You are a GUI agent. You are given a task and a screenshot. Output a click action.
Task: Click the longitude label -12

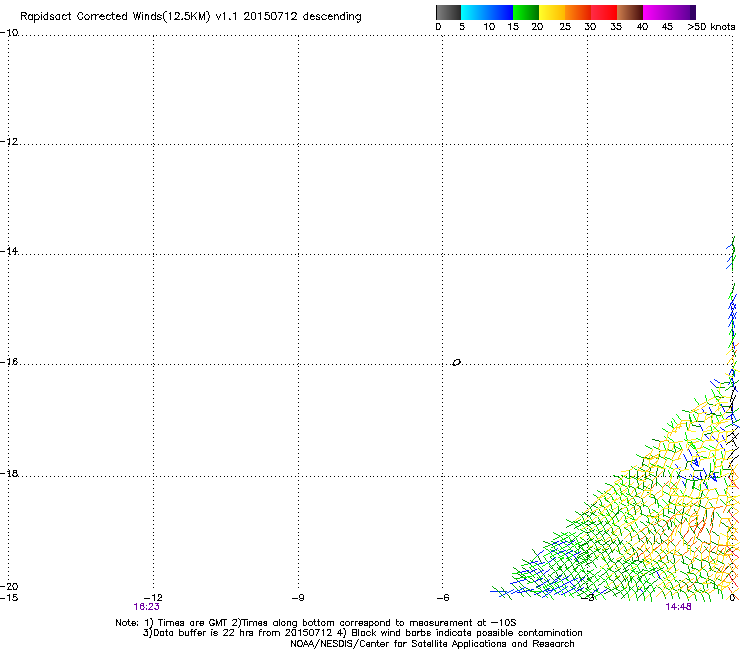(153, 598)
